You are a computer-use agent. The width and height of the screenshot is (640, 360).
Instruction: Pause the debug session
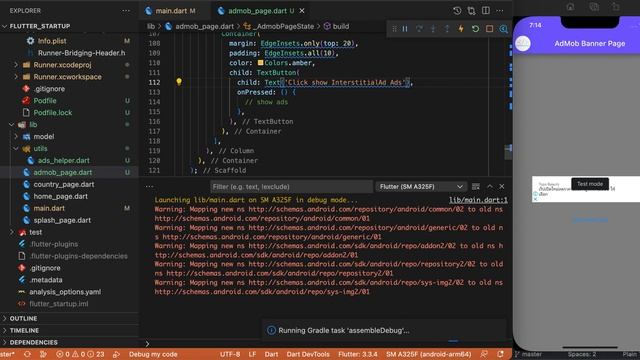405,29
